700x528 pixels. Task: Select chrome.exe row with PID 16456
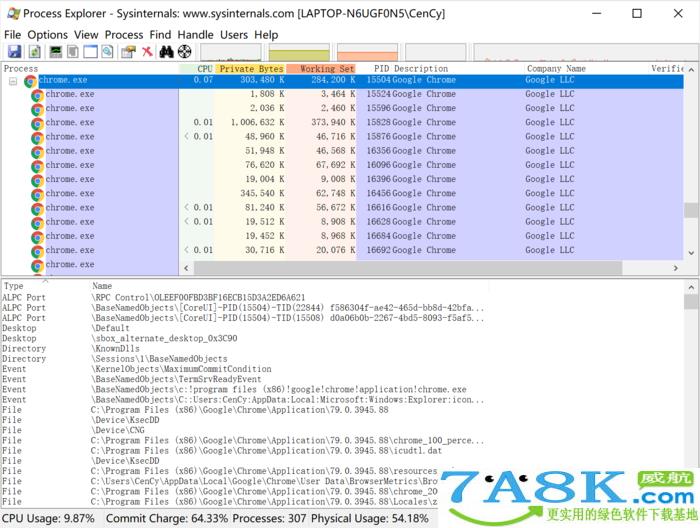[x=342, y=194]
